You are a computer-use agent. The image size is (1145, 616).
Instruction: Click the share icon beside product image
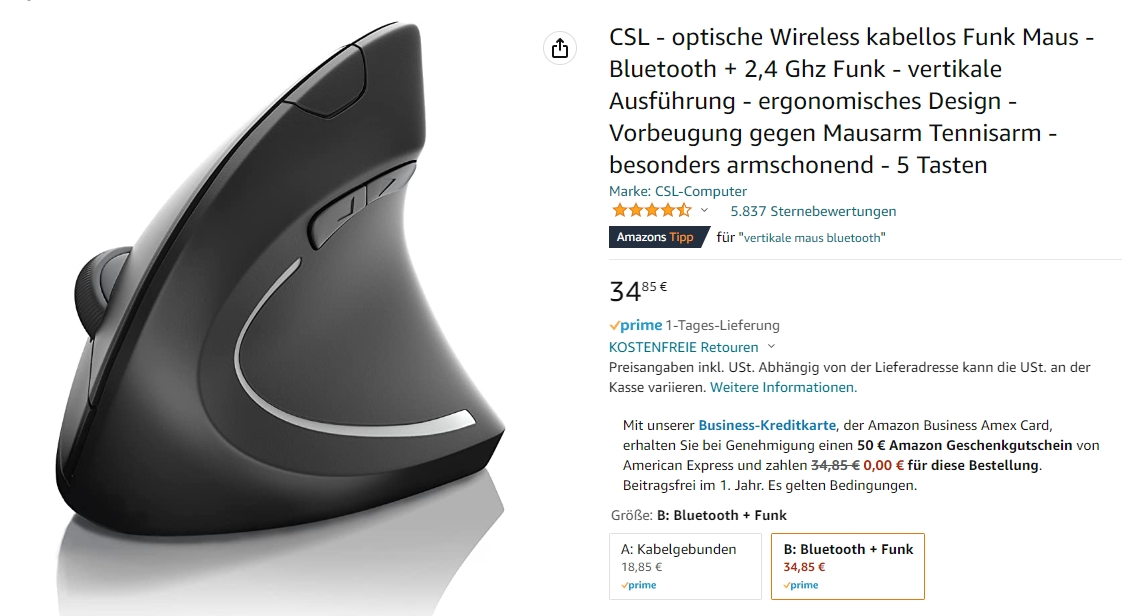pyautogui.click(x=560, y=48)
